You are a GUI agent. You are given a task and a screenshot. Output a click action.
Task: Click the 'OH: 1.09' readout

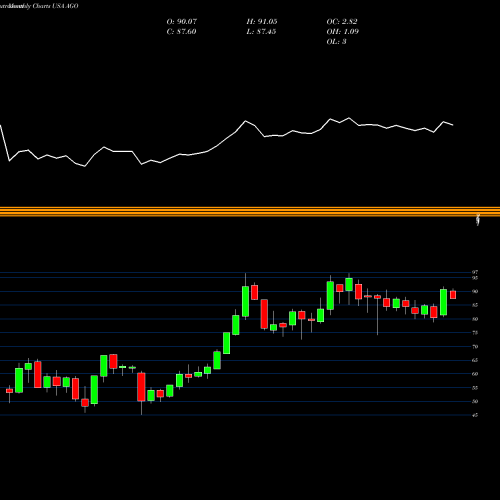point(343,32)
